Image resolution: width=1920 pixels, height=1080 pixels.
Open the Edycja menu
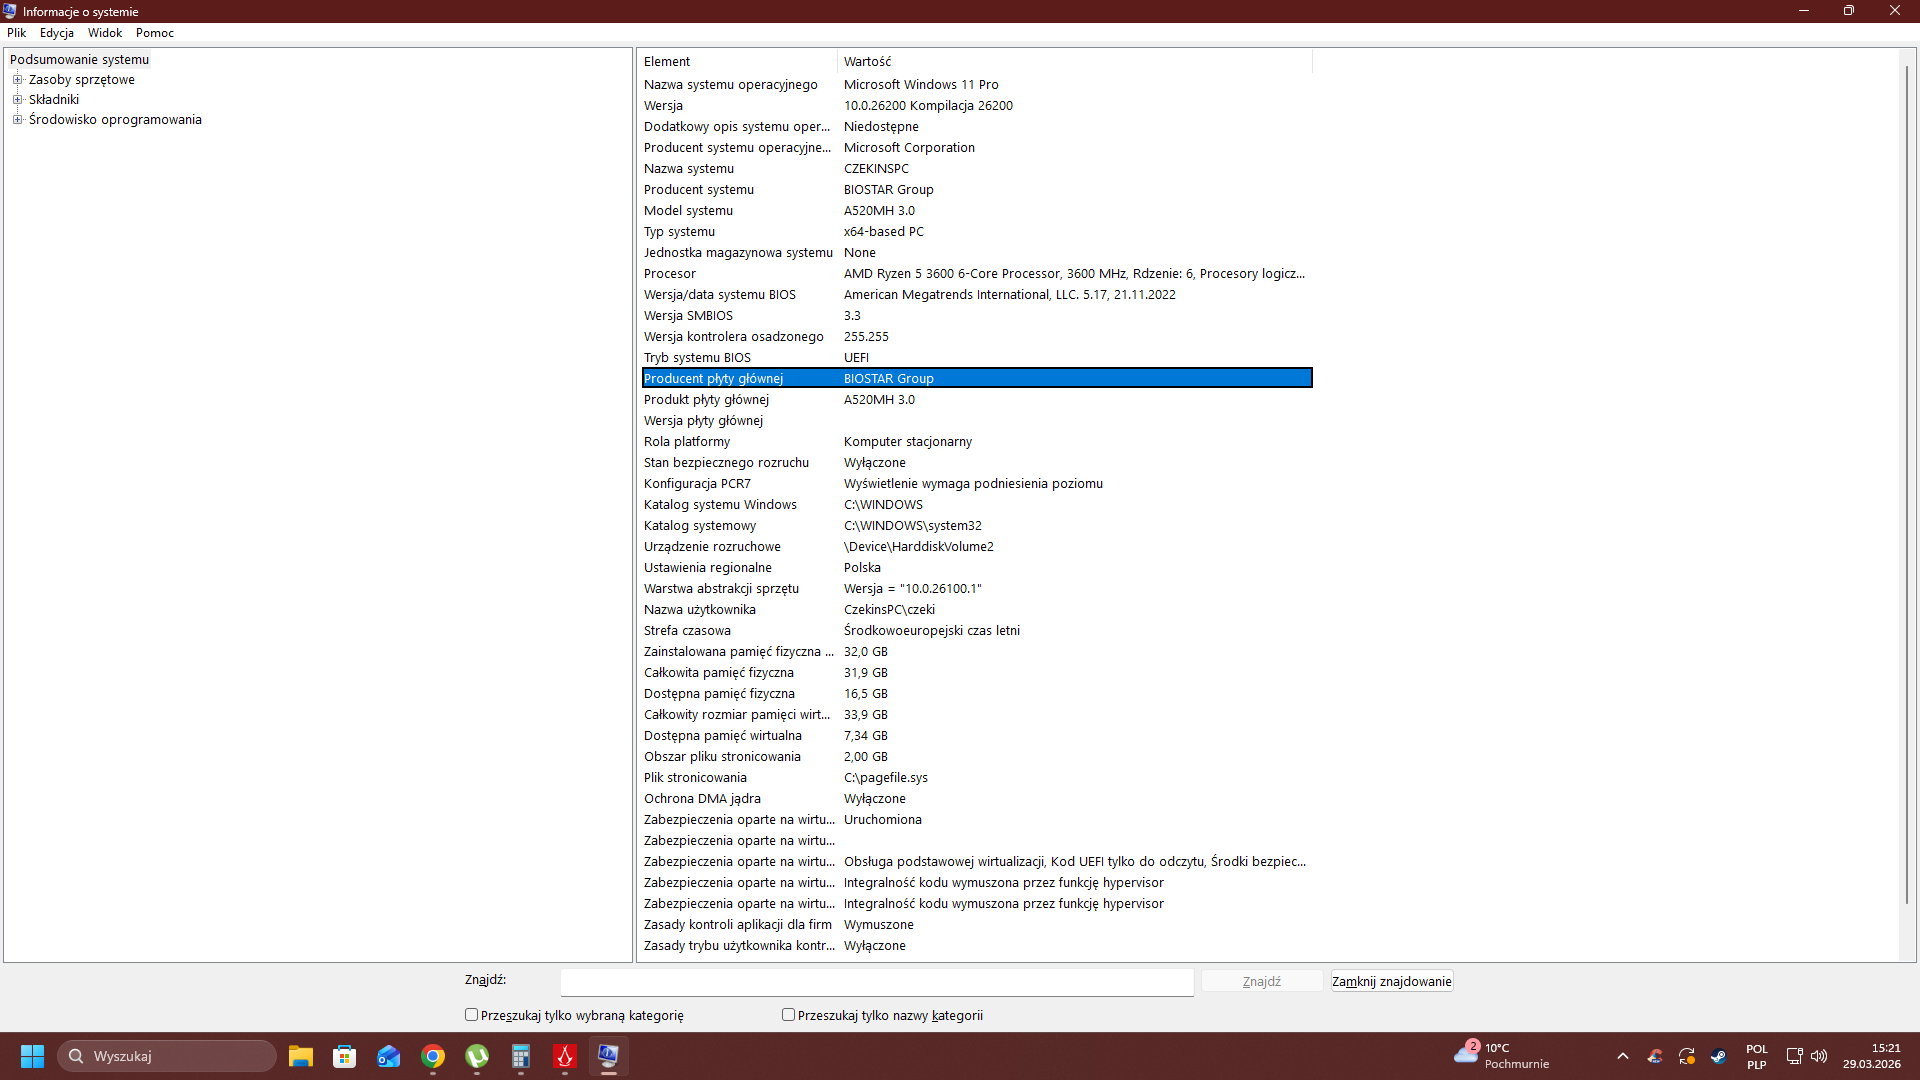coord(57,33)
